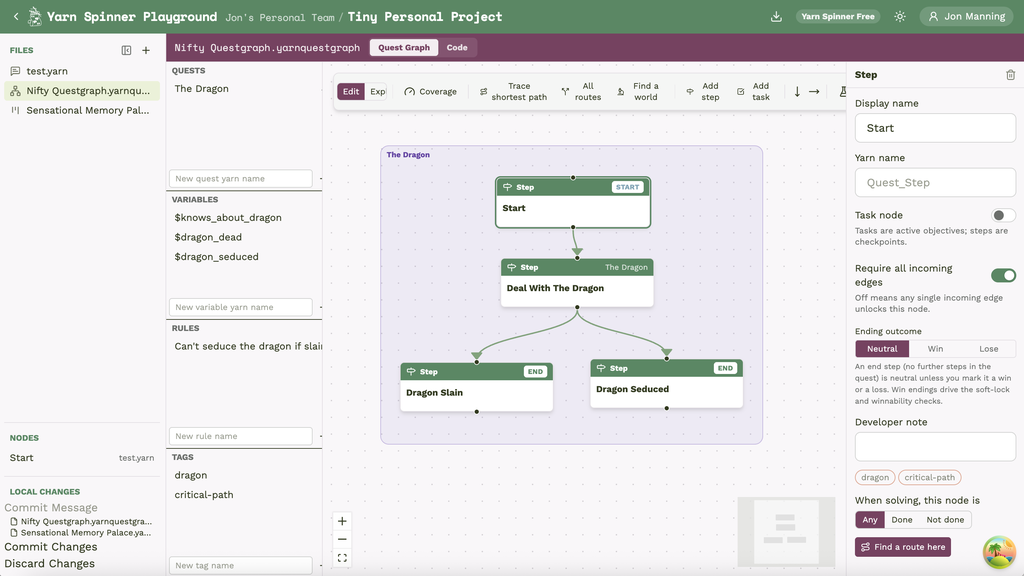Image resolution: width=1024 pixels, height=576 pixels.
Task: Select the Dragon Slain end node
Action: pyautogui.click(x=476, y=387)
